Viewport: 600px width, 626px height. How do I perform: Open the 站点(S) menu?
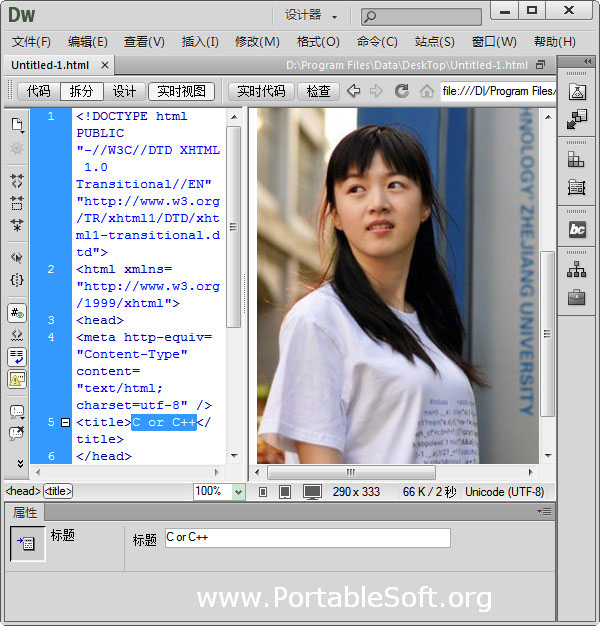pos(435,42)
